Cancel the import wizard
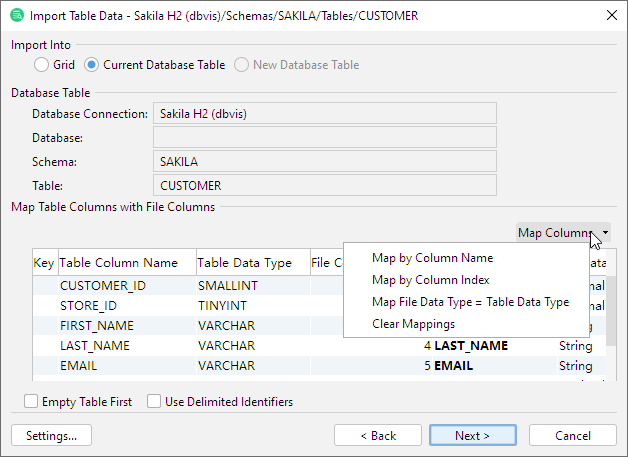This screenshot has width=628, height=457. tap(573, 435)
